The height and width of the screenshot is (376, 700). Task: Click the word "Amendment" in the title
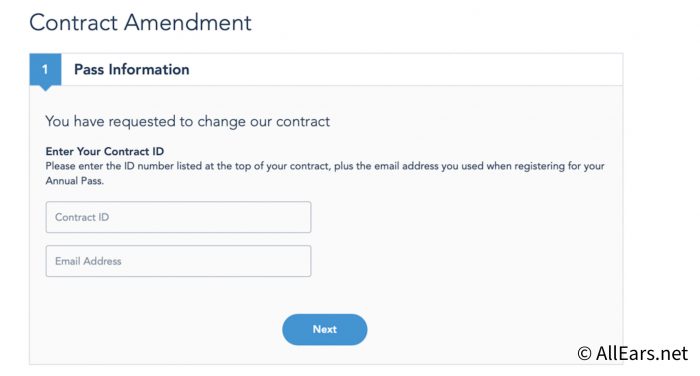(x=188, y=22)
